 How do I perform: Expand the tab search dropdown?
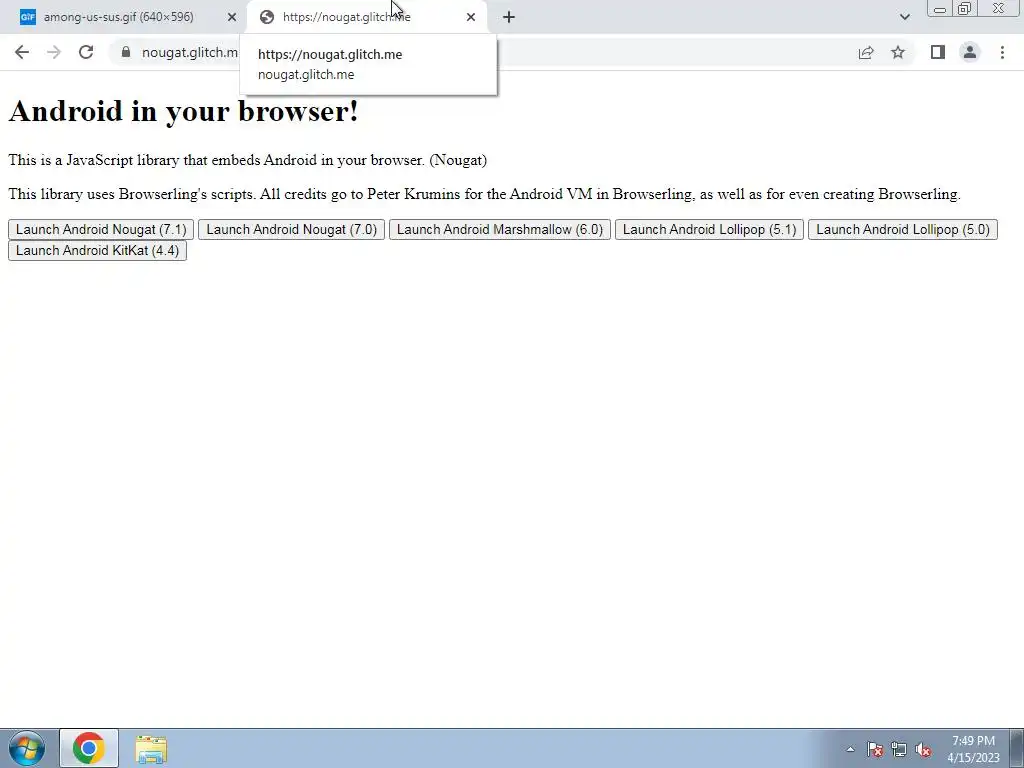coord(904,17)
